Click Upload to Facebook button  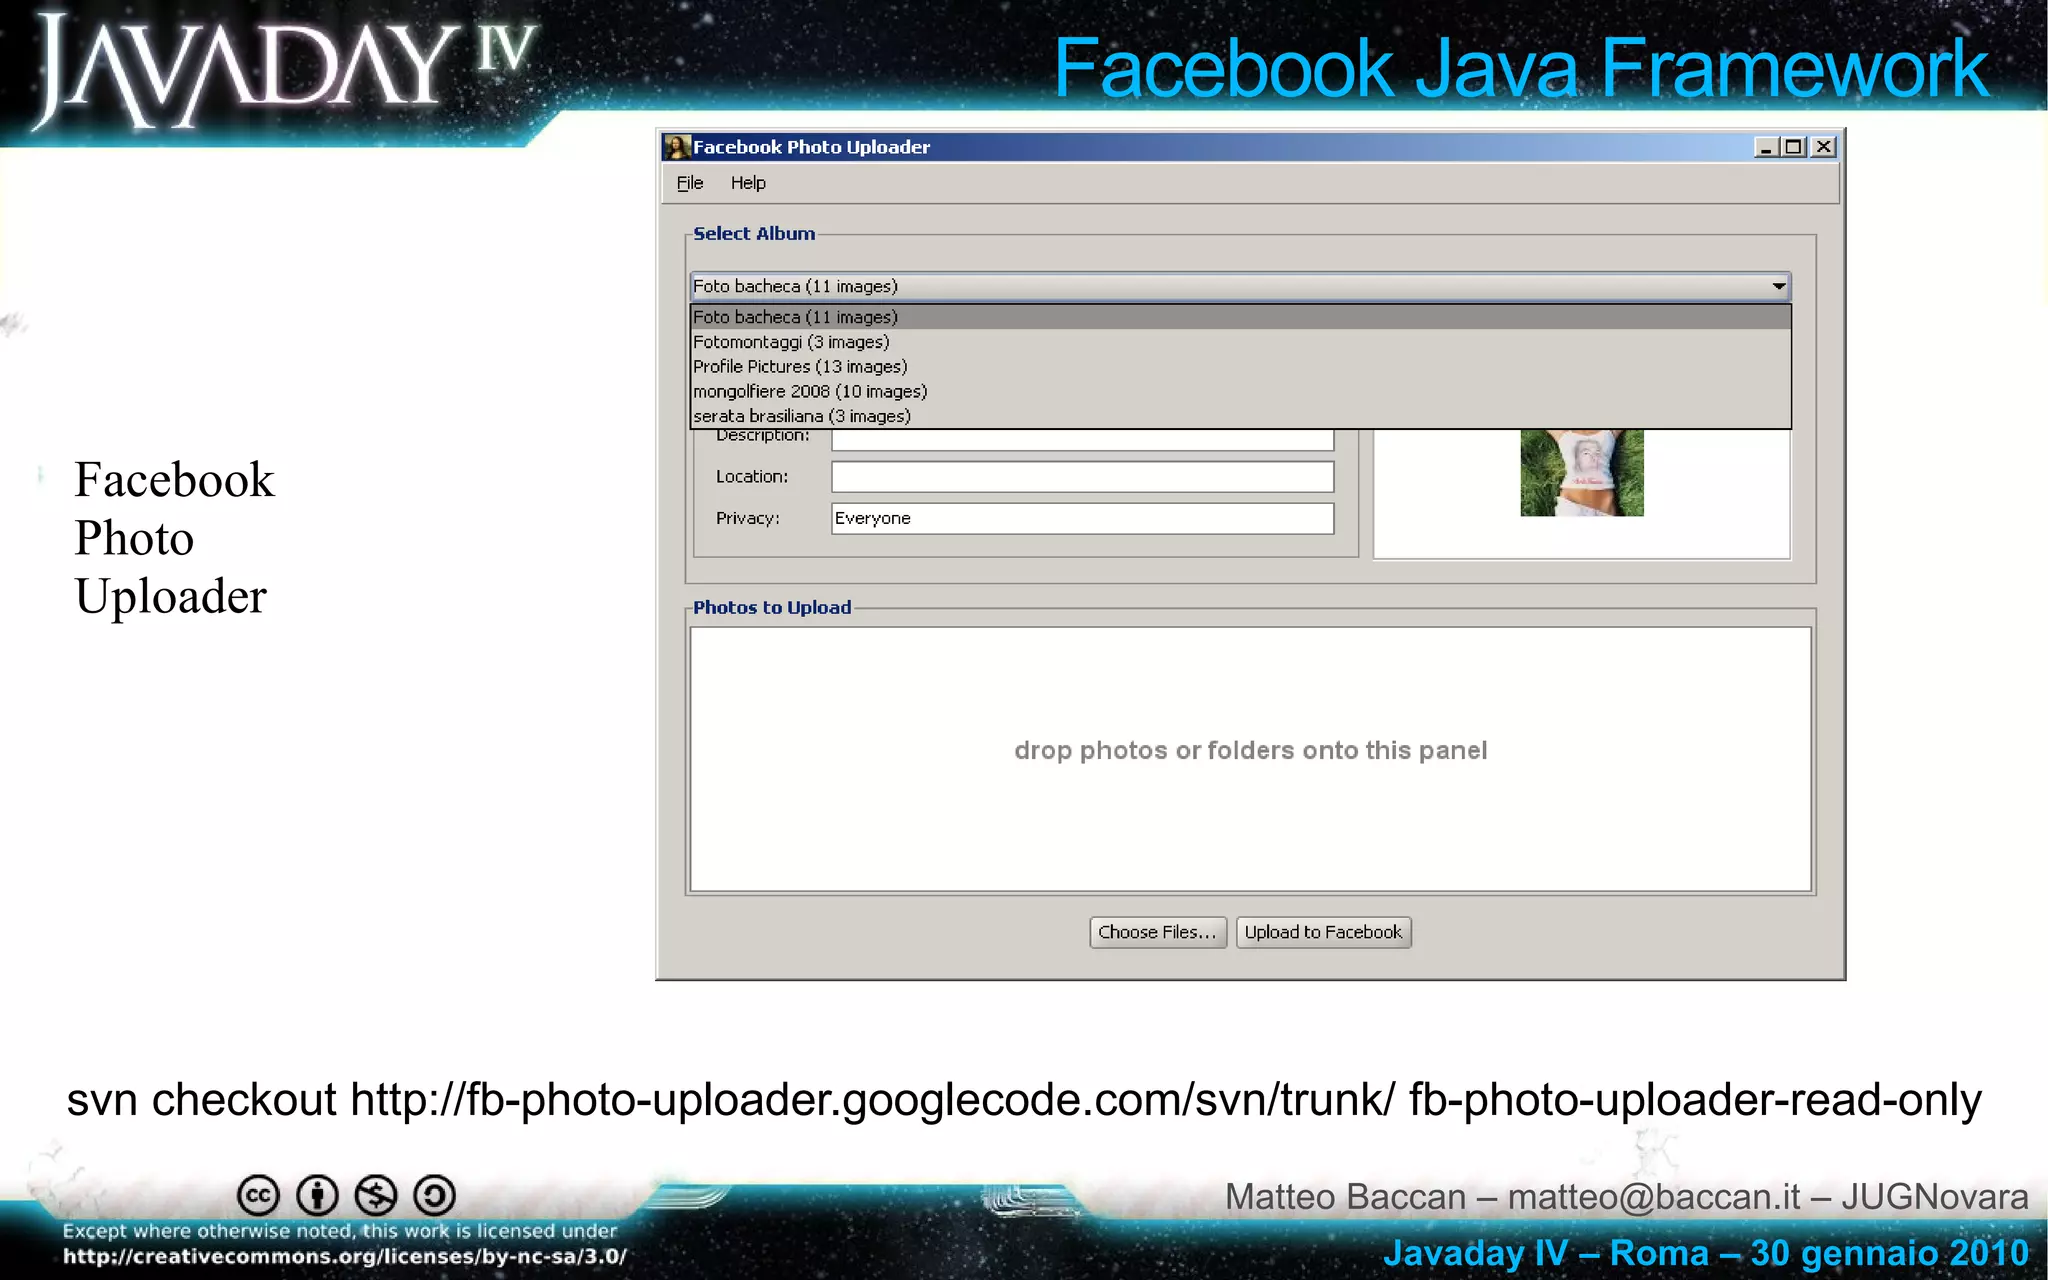click(x=1323, y=932)
